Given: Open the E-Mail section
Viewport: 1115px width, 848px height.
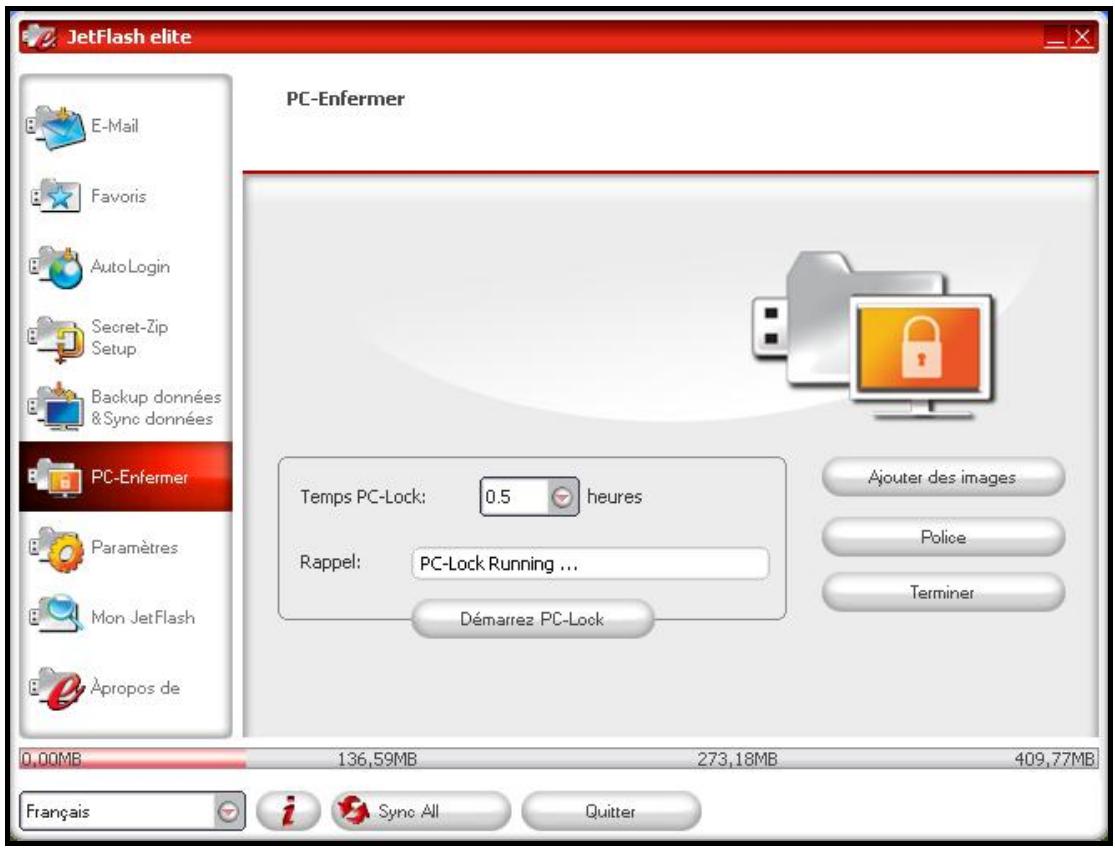Looking at the screenshot, I should tap(125, 127).
